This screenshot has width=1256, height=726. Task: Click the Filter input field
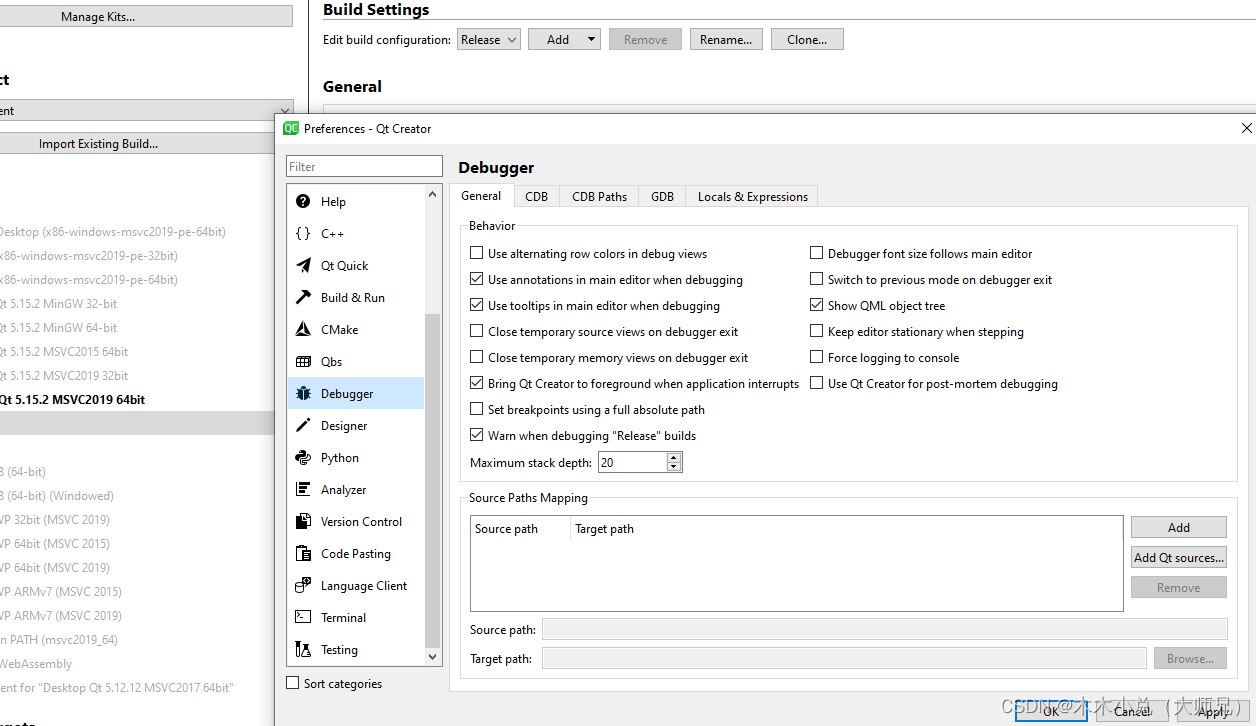364,167
